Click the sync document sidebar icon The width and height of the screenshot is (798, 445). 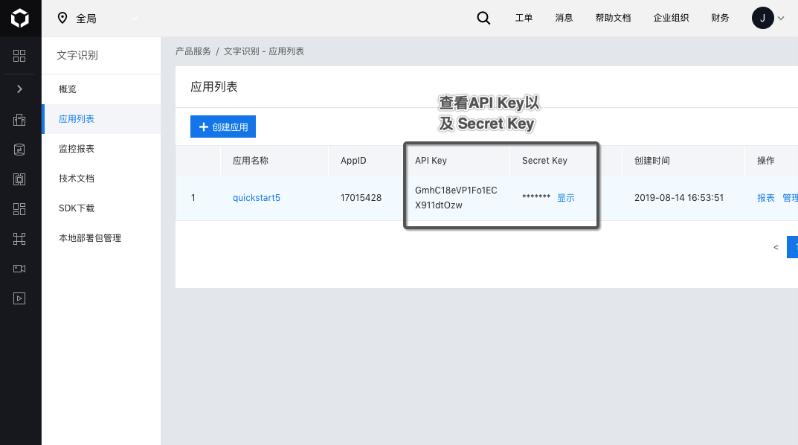(19, 150)
